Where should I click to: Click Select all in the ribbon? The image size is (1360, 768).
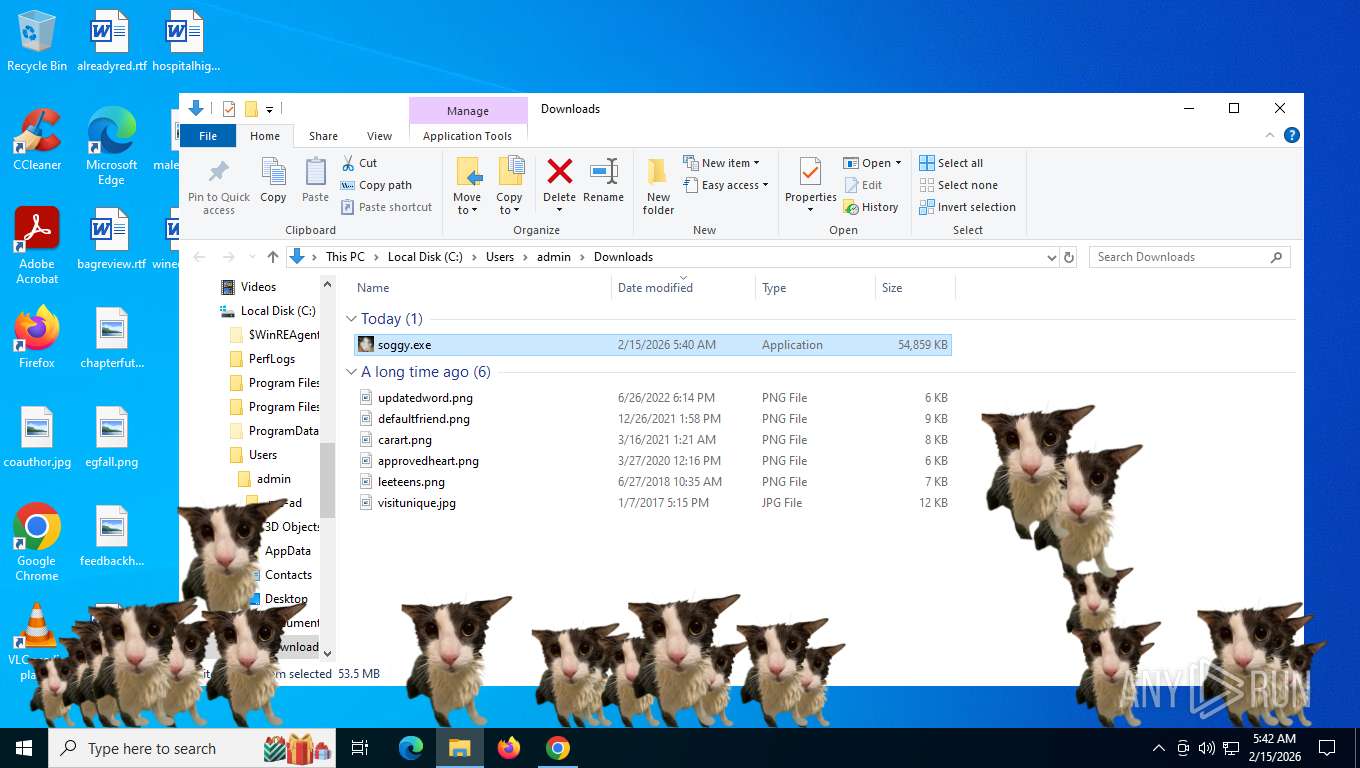pyautogui.click(x=951, y=163)
